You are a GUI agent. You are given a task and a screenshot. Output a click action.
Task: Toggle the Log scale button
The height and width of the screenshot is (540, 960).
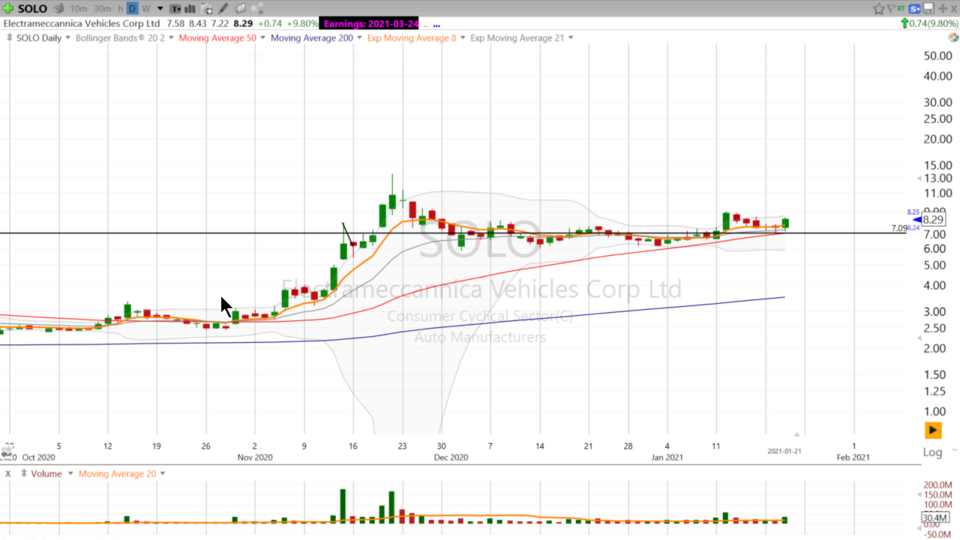[932, 452]
